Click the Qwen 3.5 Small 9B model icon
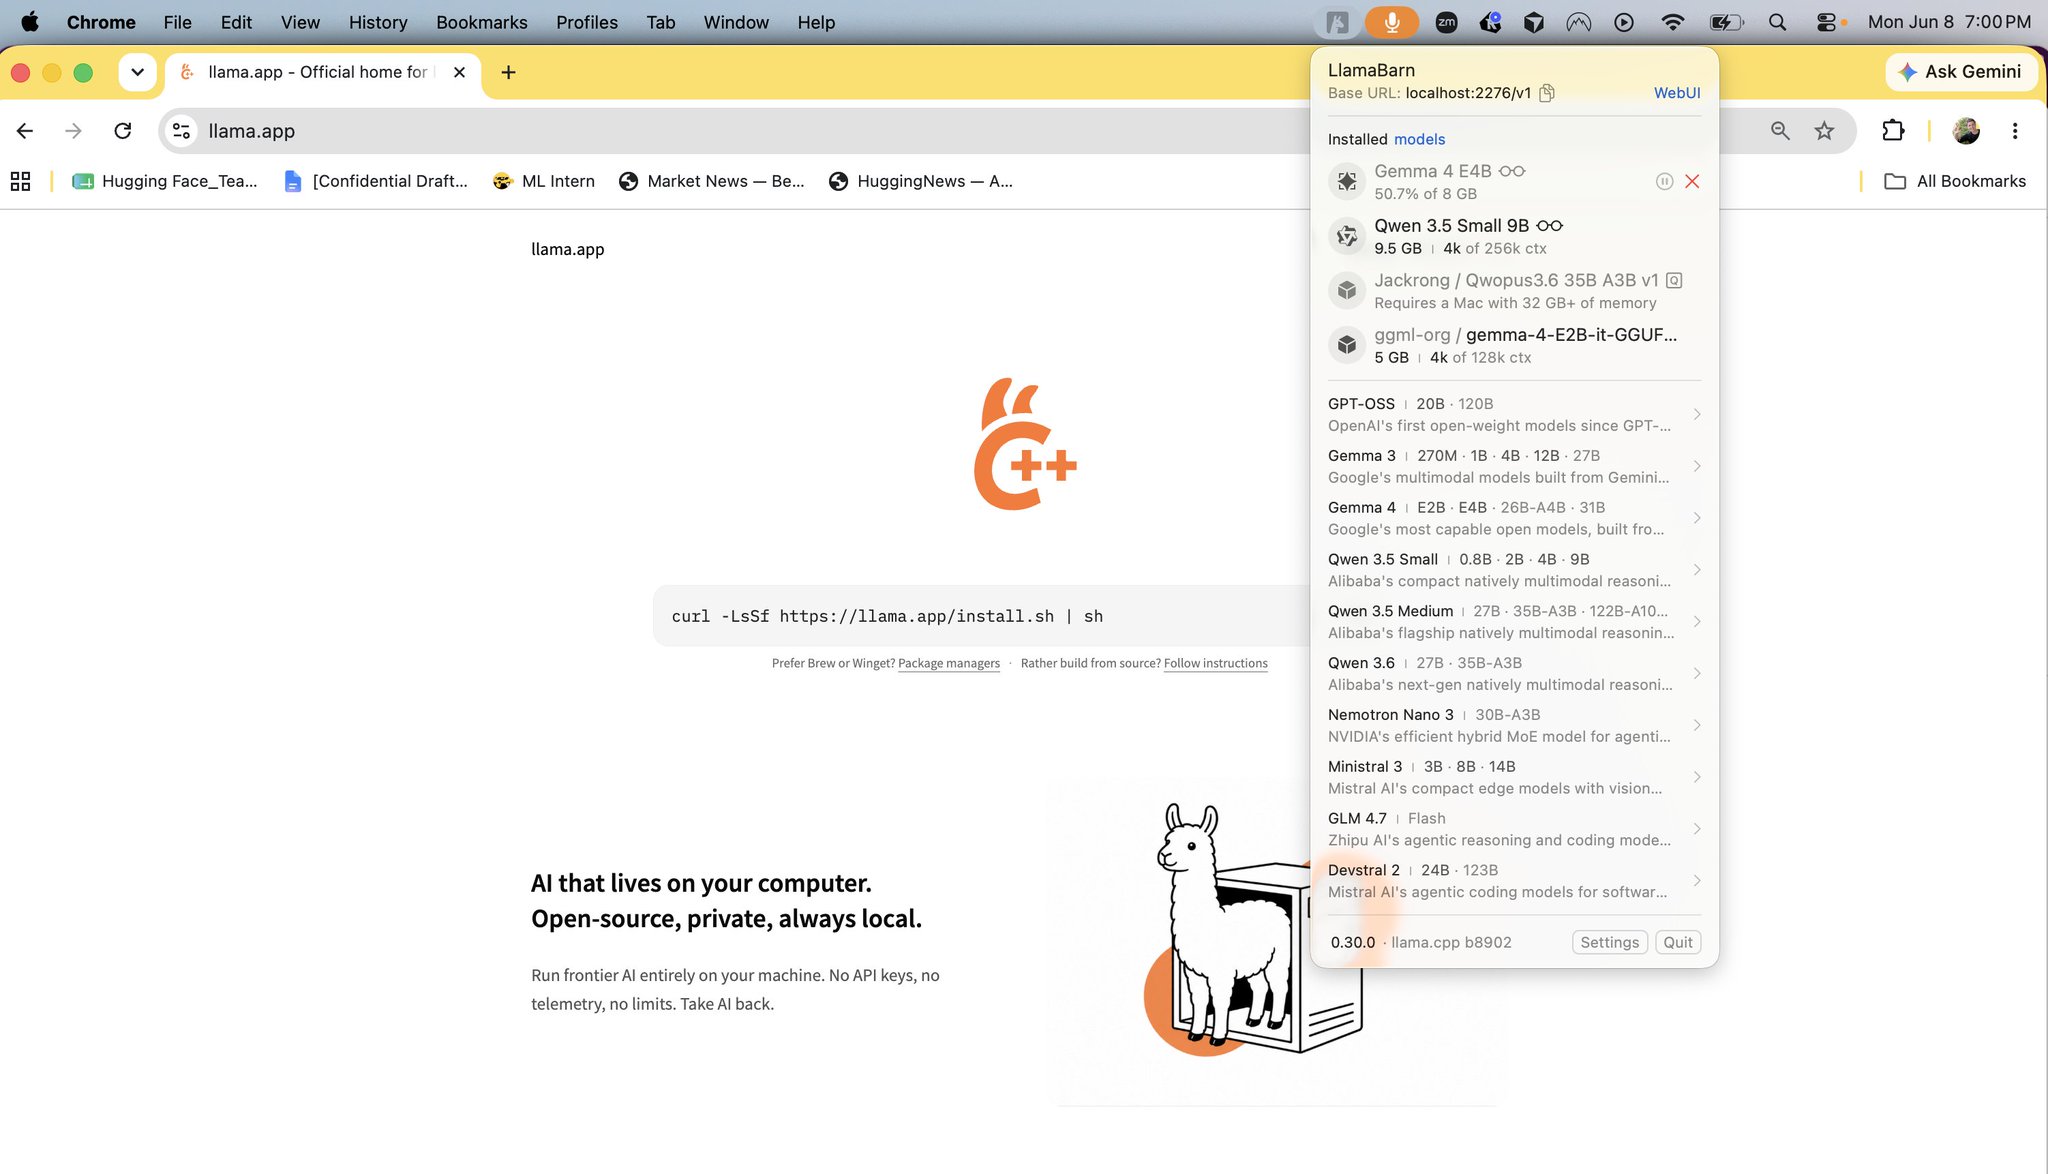Screen dimensions: 2048x1174 click(x=1347, y=236)
